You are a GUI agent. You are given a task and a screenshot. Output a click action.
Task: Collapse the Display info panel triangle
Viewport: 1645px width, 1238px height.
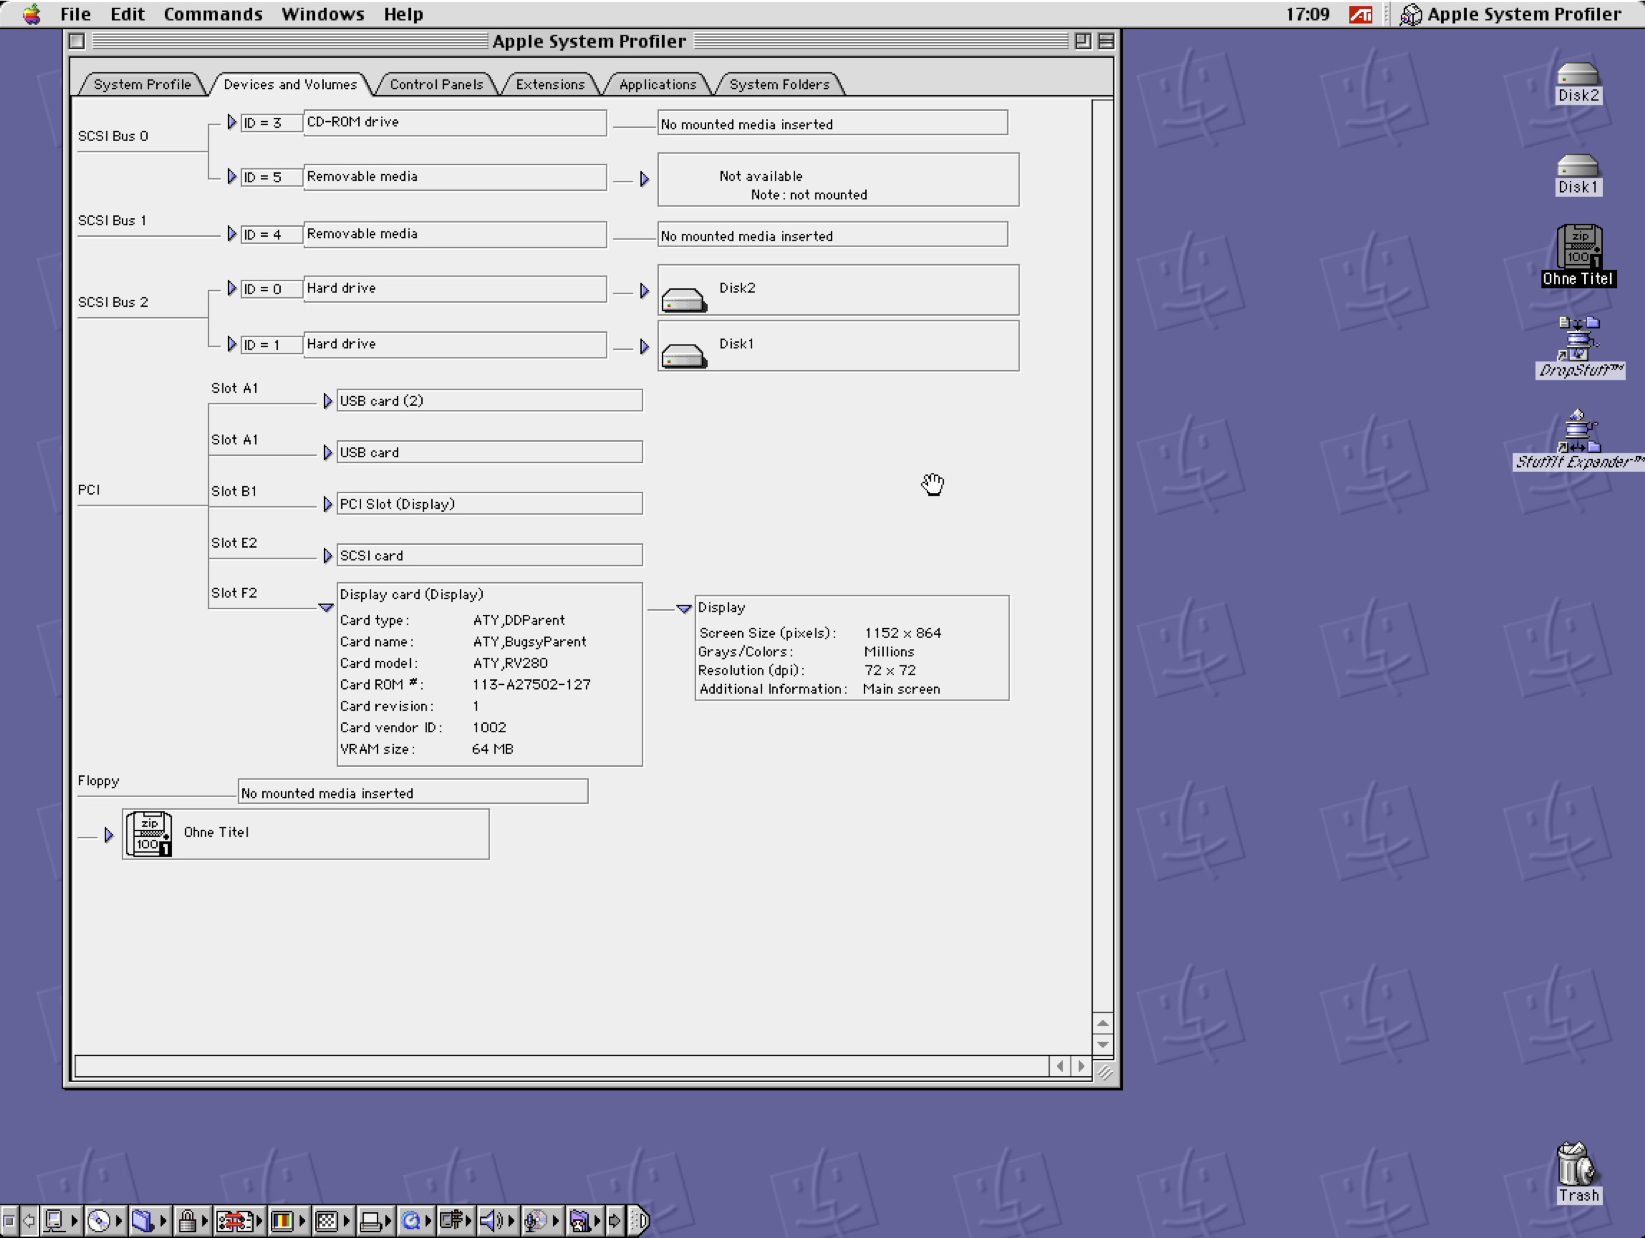[x=684, y=609]
